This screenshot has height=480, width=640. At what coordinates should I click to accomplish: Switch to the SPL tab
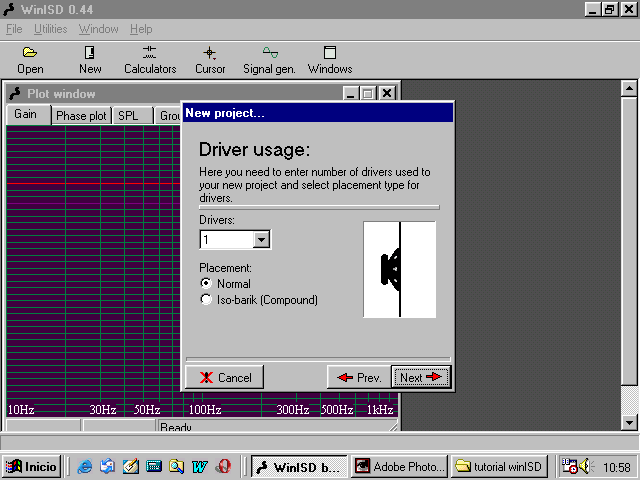point(133,116)
